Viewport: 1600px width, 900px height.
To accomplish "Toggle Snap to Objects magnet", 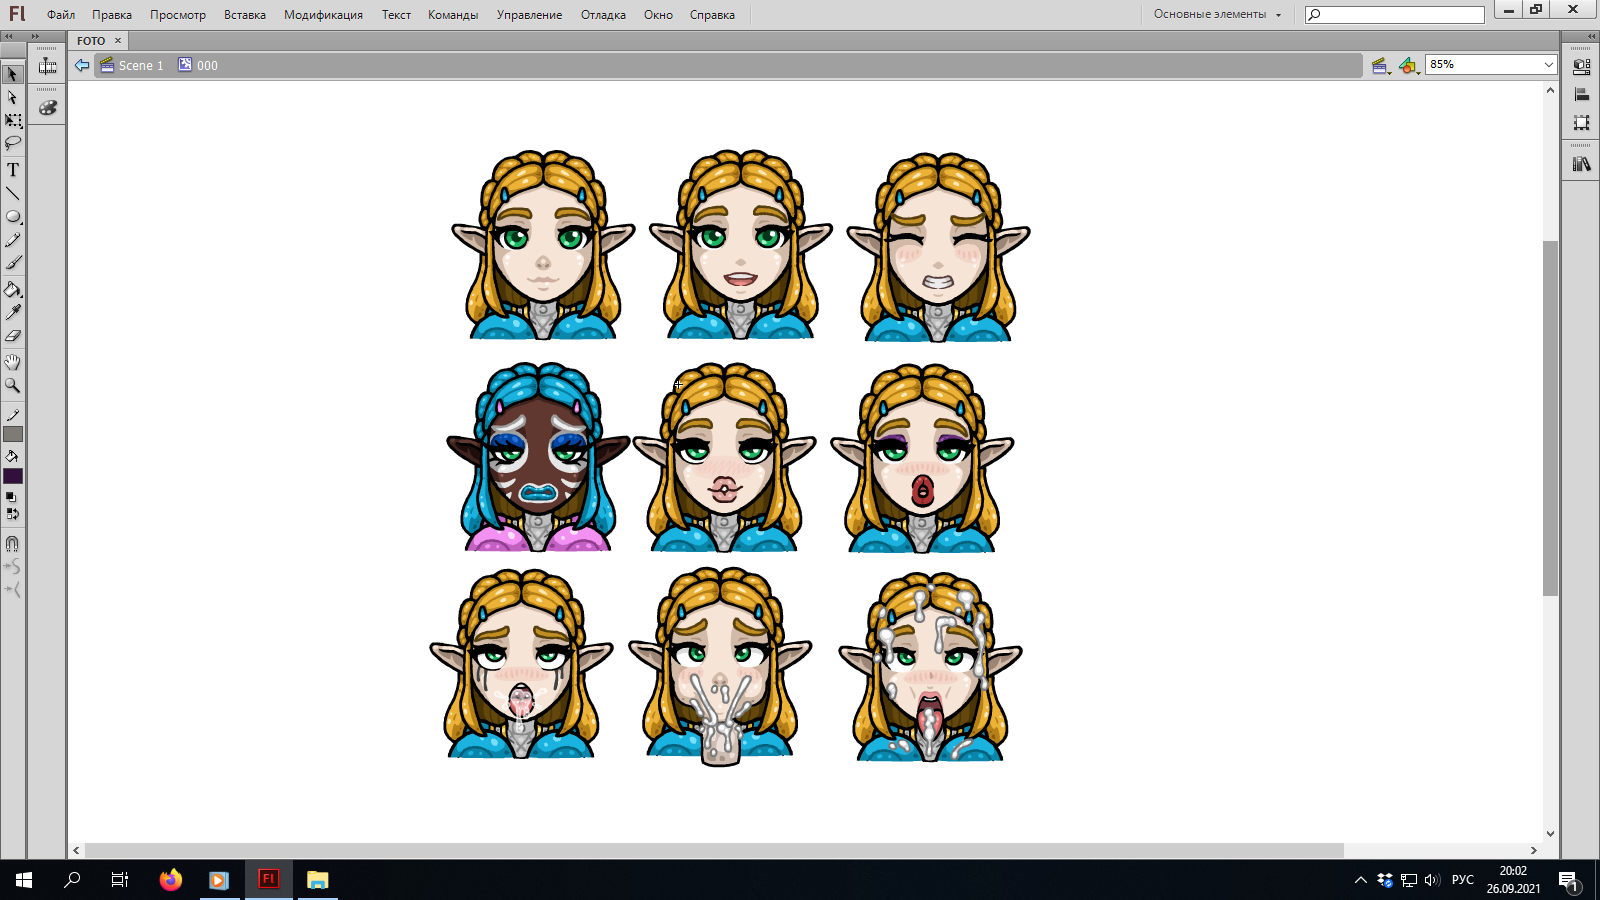I will pyautogui.click(x=12, y=544).
